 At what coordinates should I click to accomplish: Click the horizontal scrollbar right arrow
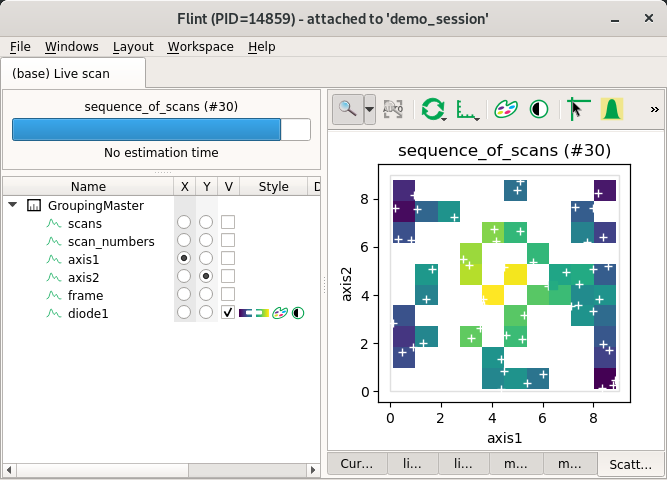313,470
